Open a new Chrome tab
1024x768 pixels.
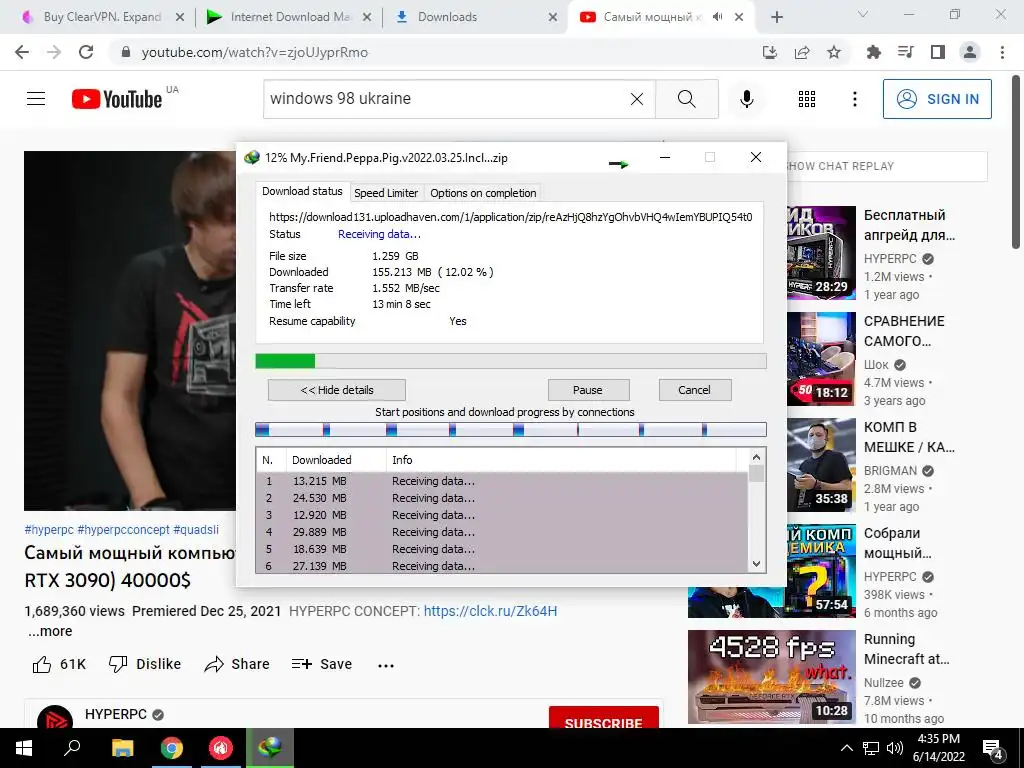(x=776, y=18)
